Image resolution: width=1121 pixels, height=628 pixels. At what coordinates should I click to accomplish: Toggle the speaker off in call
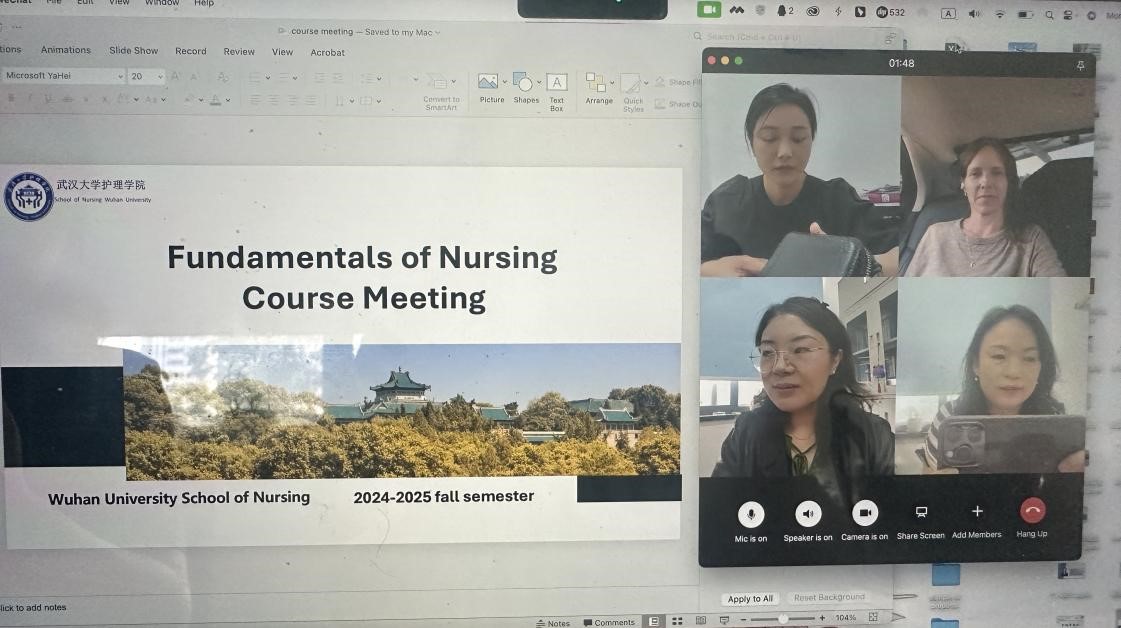[x=808, y=514]
